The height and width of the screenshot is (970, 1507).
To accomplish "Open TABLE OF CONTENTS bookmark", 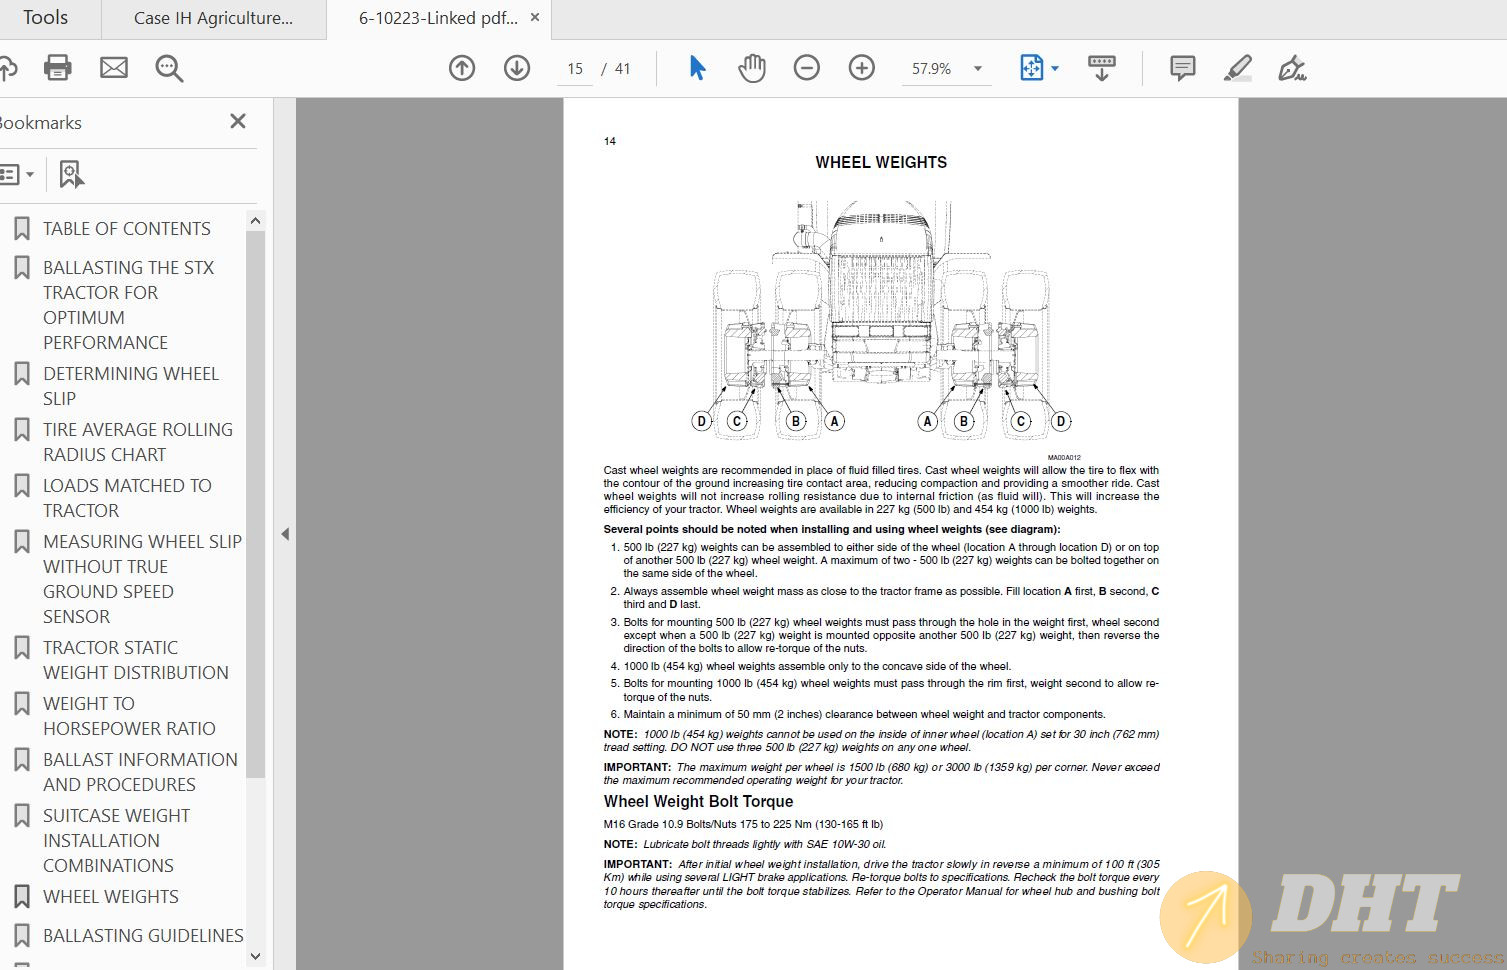I will point(127,229).
